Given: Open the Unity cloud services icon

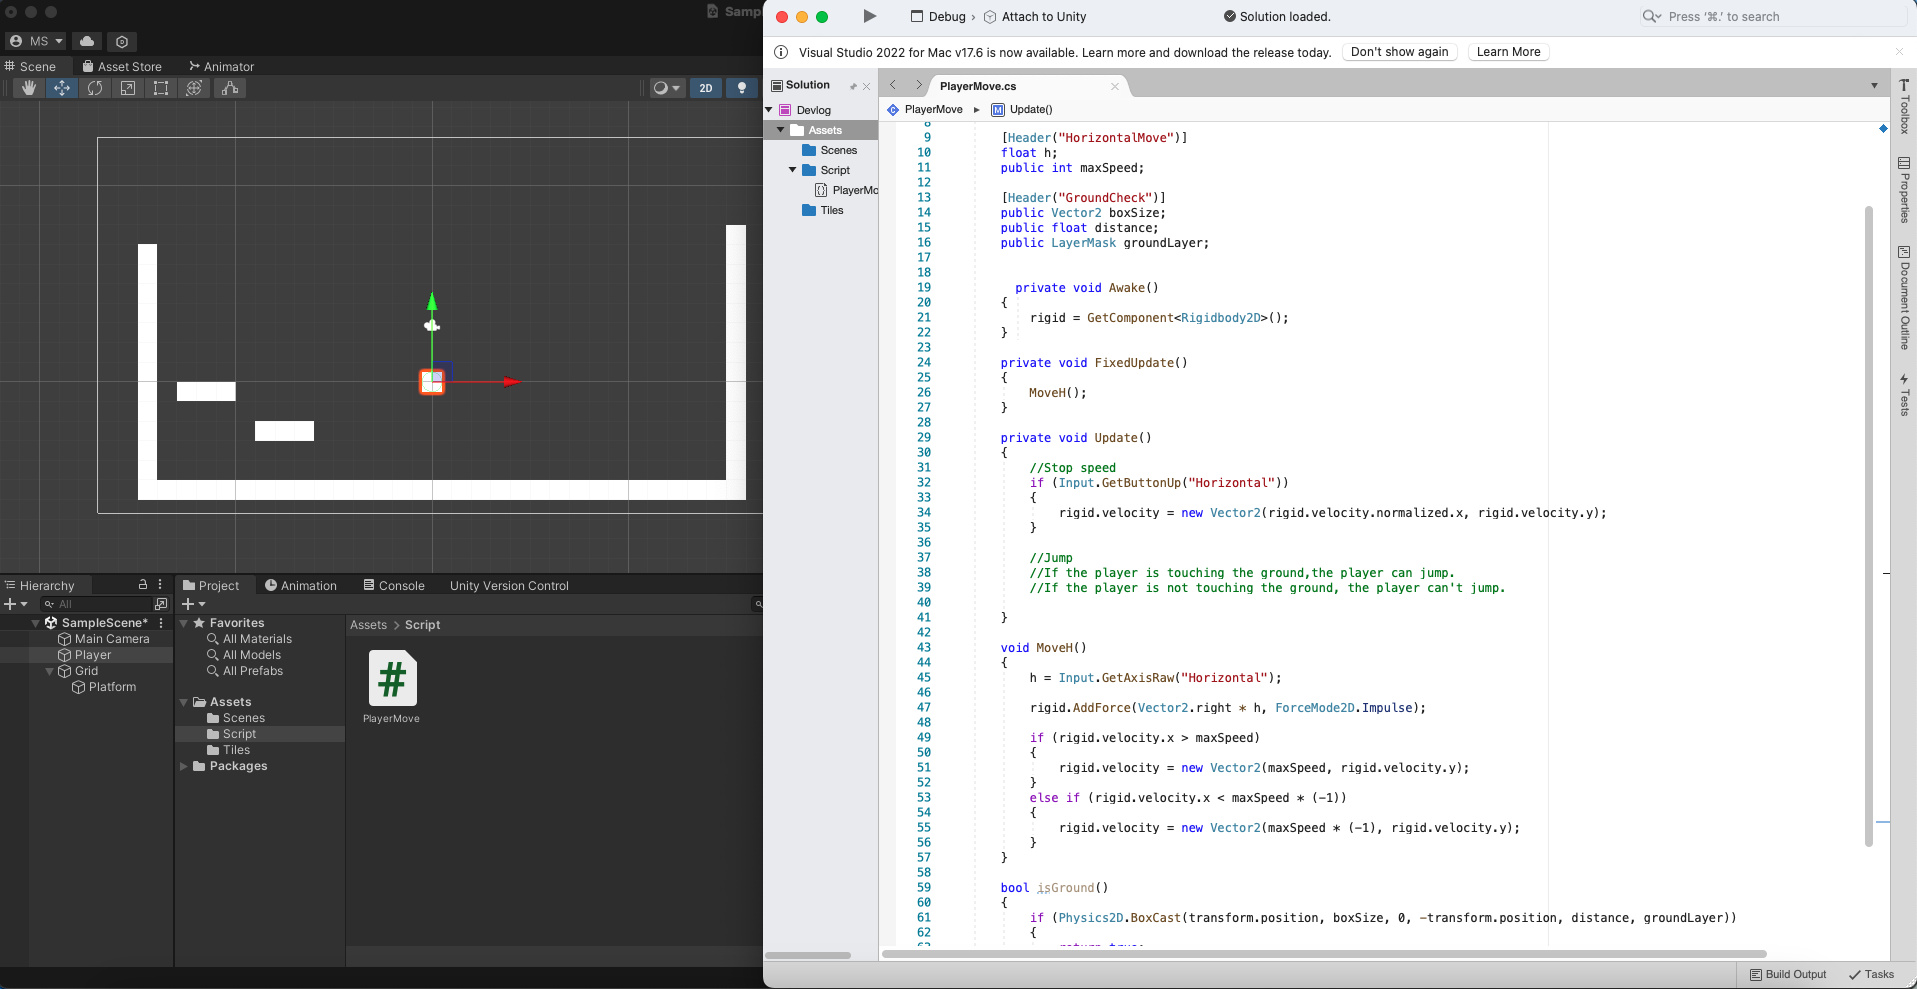Looking at the screenshot, I should click(87, 41).
